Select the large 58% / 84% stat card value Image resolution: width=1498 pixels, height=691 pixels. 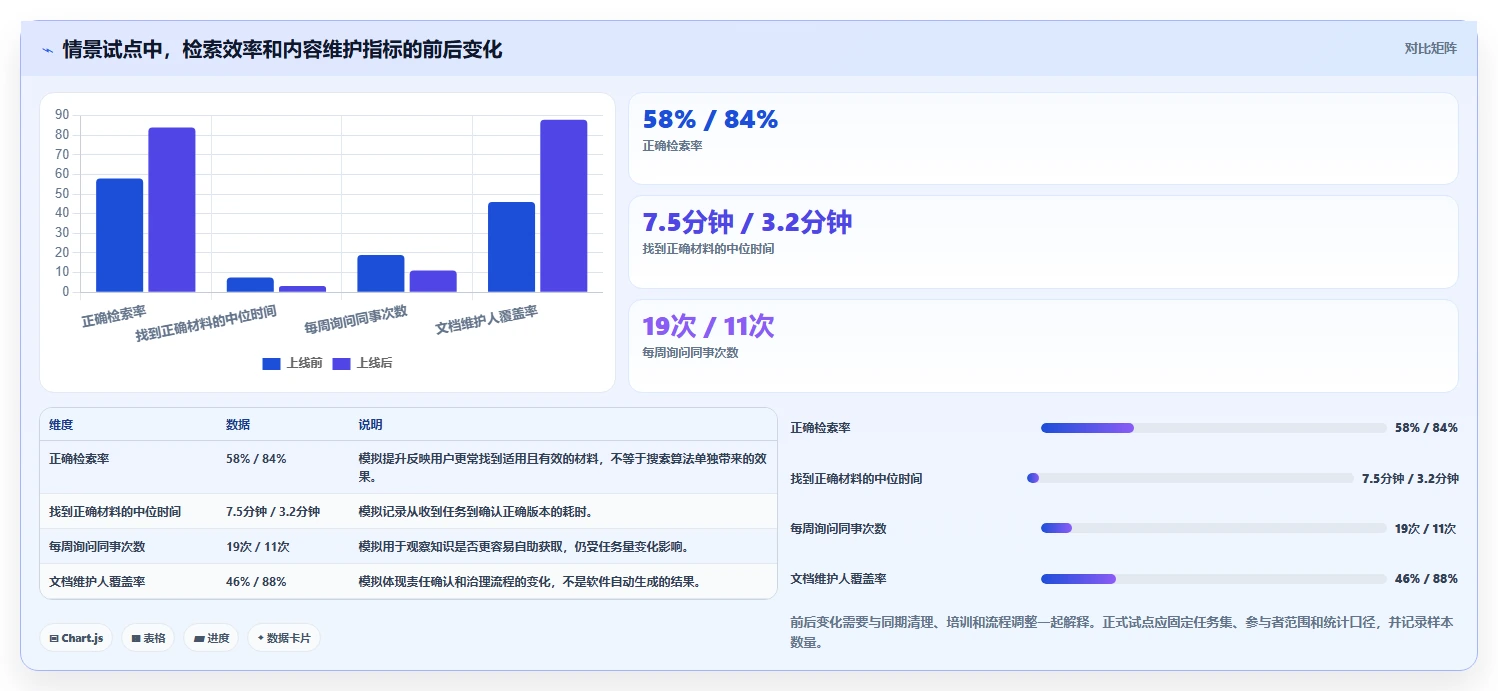(x=710, y=119)
